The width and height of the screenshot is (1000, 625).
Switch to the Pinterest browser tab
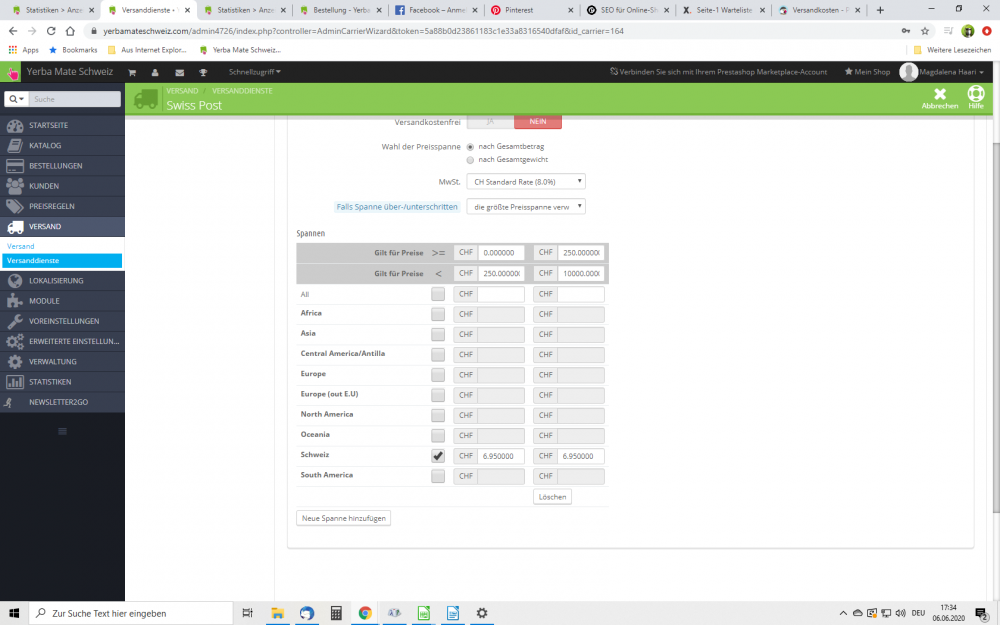531,10
